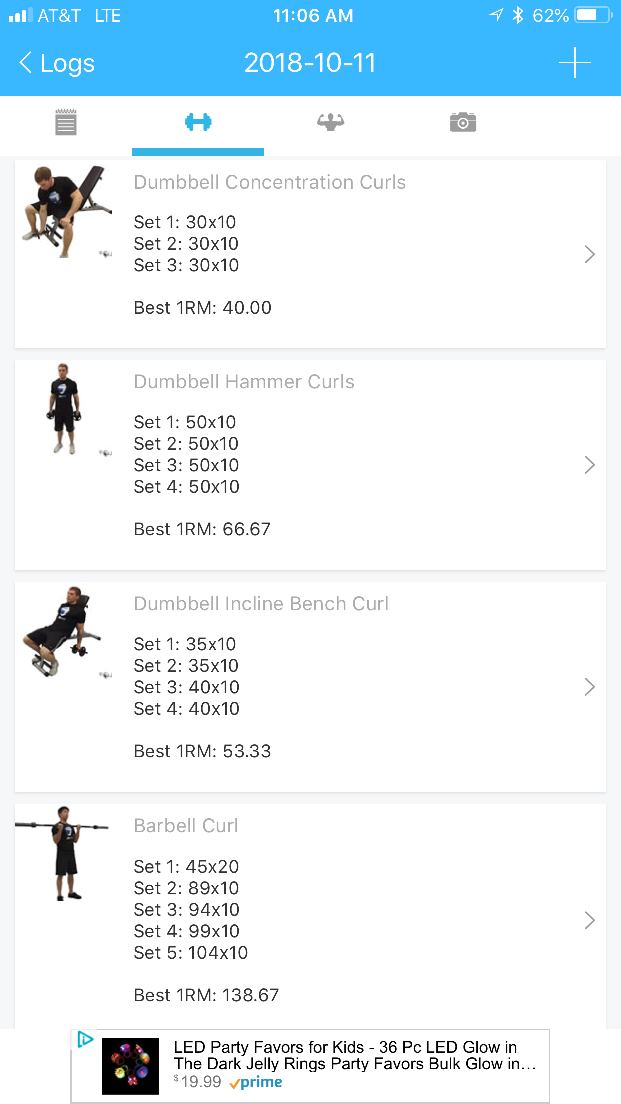621x1104 pixels.
Task: Tap the battery icon in status bar
Action: (x=592, y=16)
